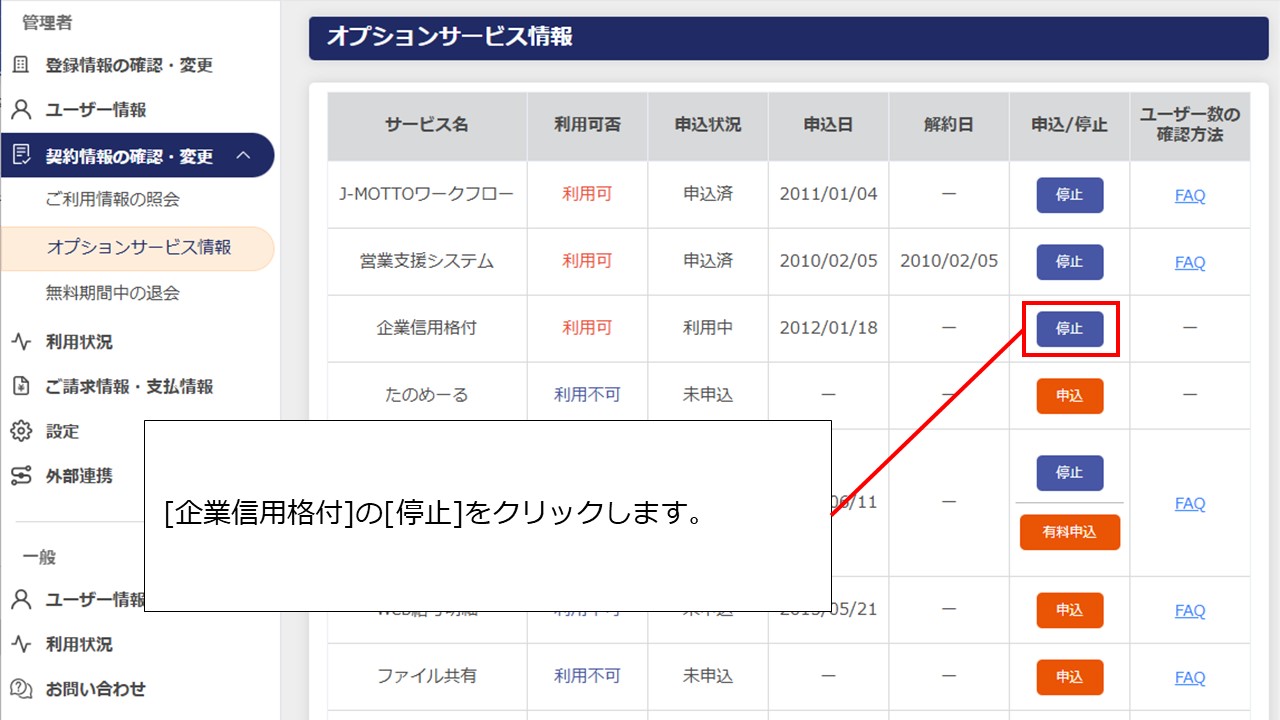Open 無料期間中の退会 submenu item
Viewport: 1280px width, 720px height.
point(113,293)
